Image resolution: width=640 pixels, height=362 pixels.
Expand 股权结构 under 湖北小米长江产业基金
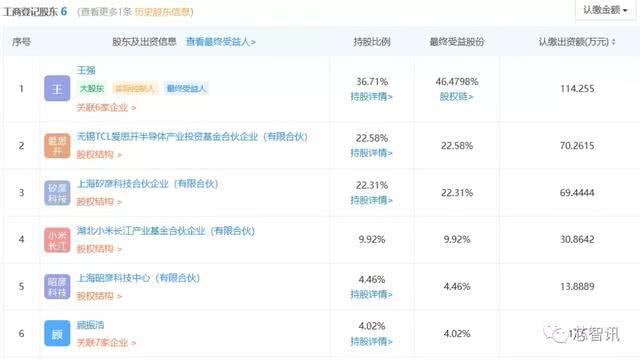[x=99, y=249]
